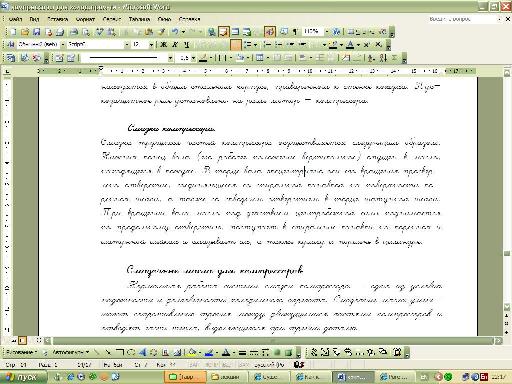Click the Save icon in the toolbar
Viewport: 512px width, 384px height.
pyautogui.click(x=37, y=32)
